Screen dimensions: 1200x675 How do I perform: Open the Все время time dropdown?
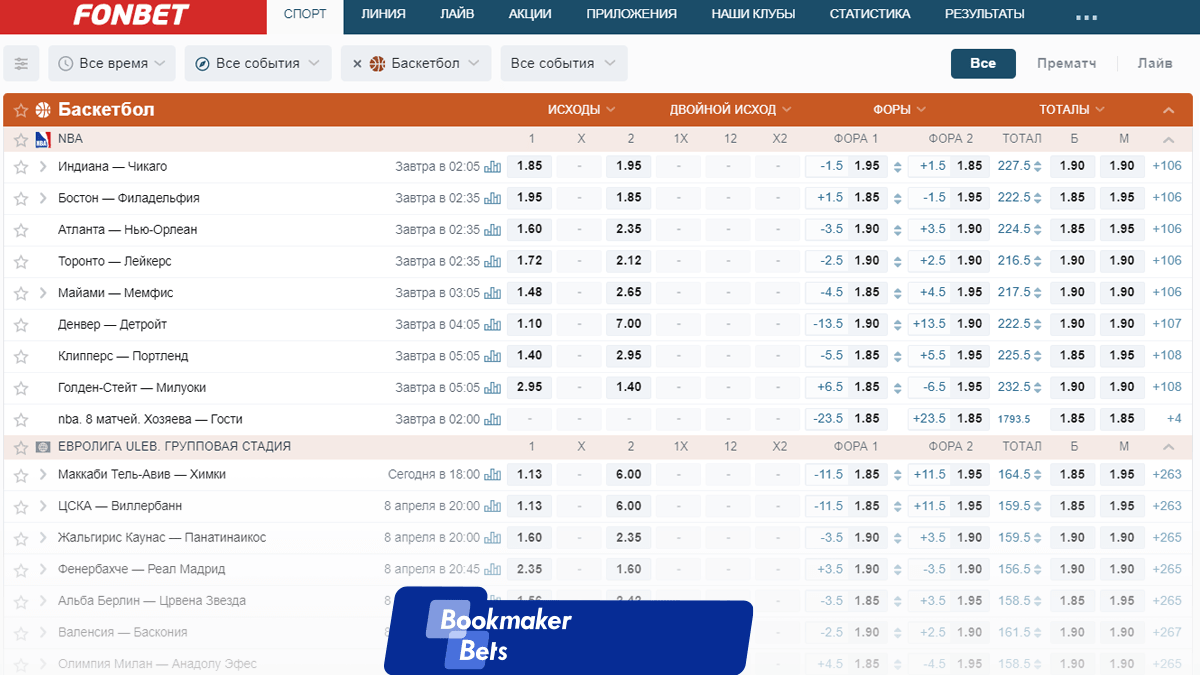coord(112,63)
